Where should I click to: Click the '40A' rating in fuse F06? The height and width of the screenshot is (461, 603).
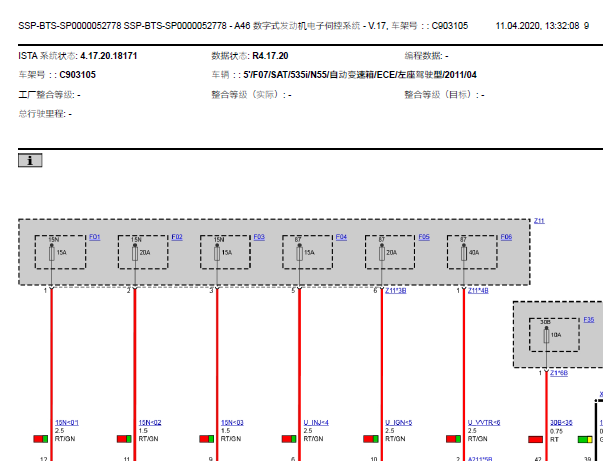pyautogui.click(x=474, y=253)
